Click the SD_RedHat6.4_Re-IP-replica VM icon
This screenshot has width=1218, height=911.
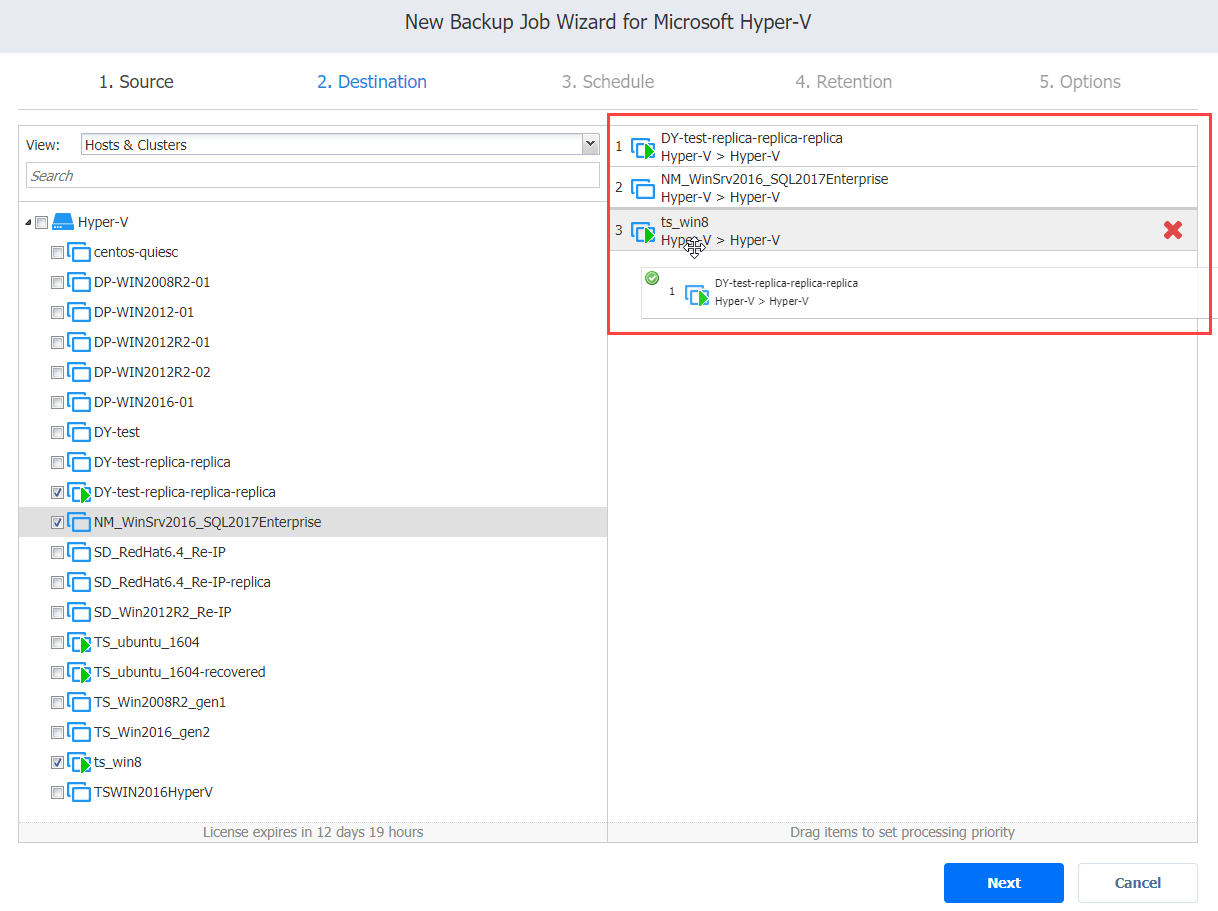click(79, 582)
